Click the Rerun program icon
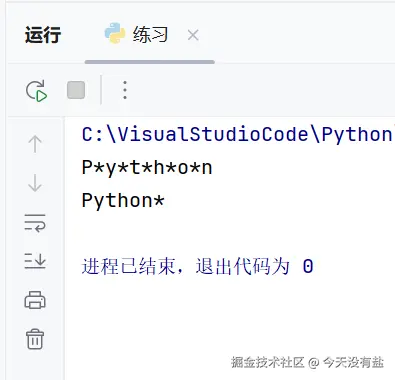This screenshot has width=395, height=380. click(x=36, y=90)
